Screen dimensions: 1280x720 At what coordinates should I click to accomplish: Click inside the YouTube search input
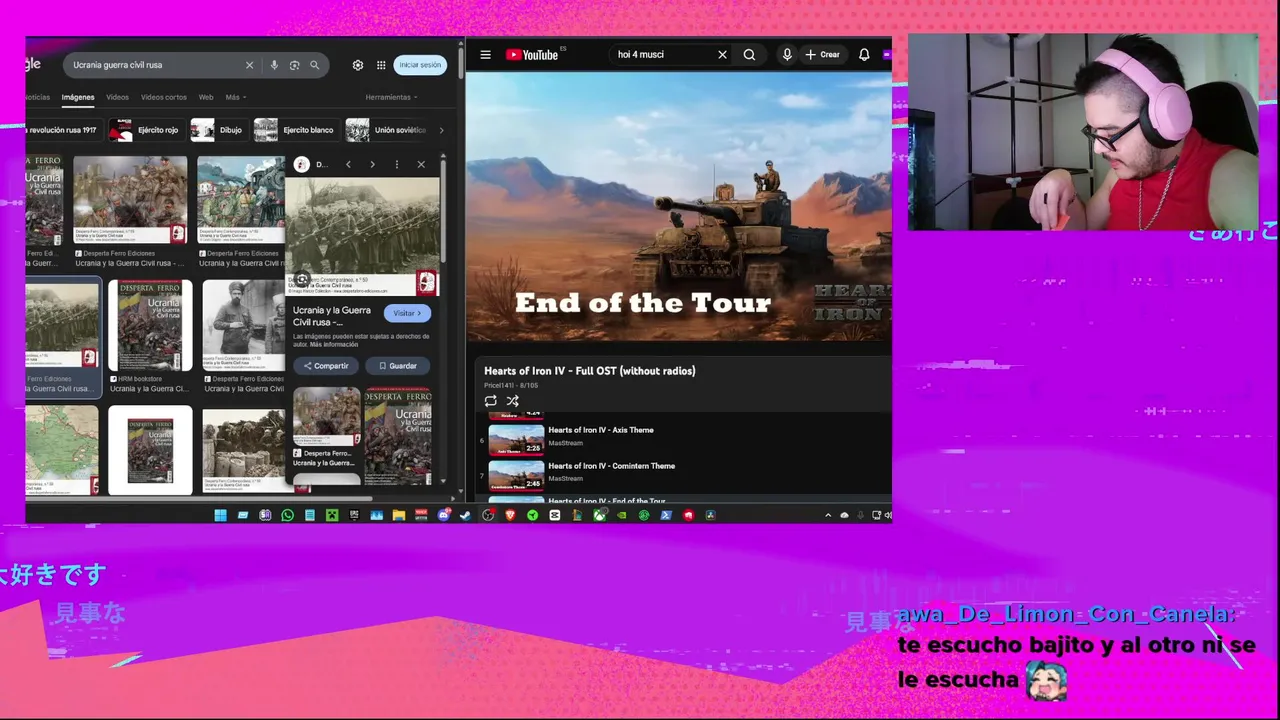point(663,55)
